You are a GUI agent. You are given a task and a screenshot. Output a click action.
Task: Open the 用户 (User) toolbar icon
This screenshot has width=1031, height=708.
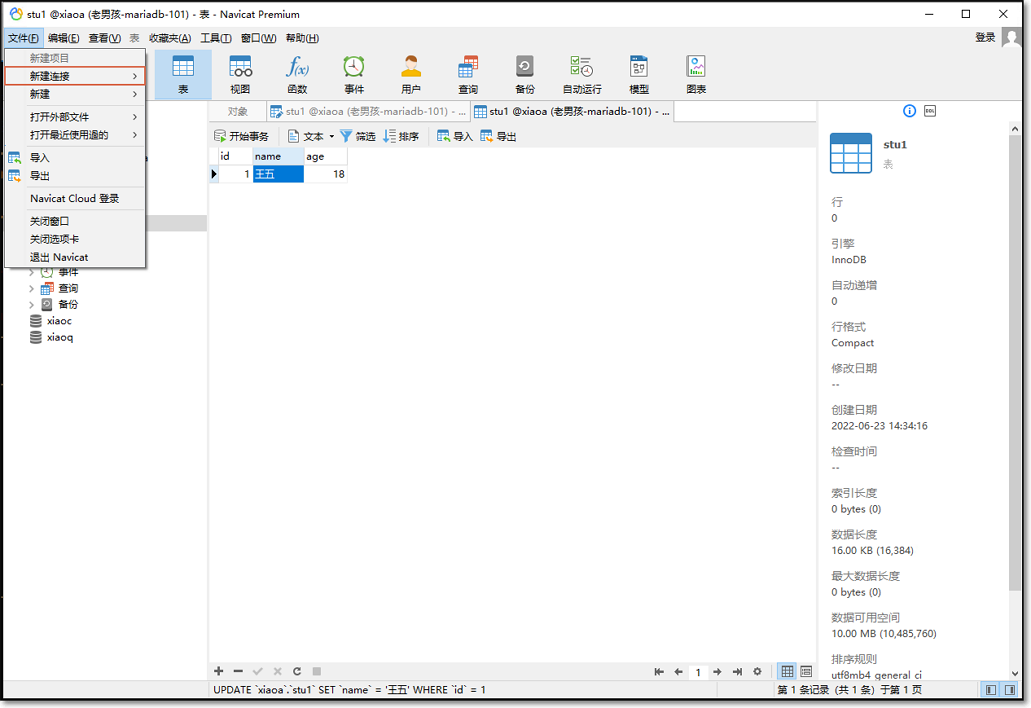(x=411, y=75)
